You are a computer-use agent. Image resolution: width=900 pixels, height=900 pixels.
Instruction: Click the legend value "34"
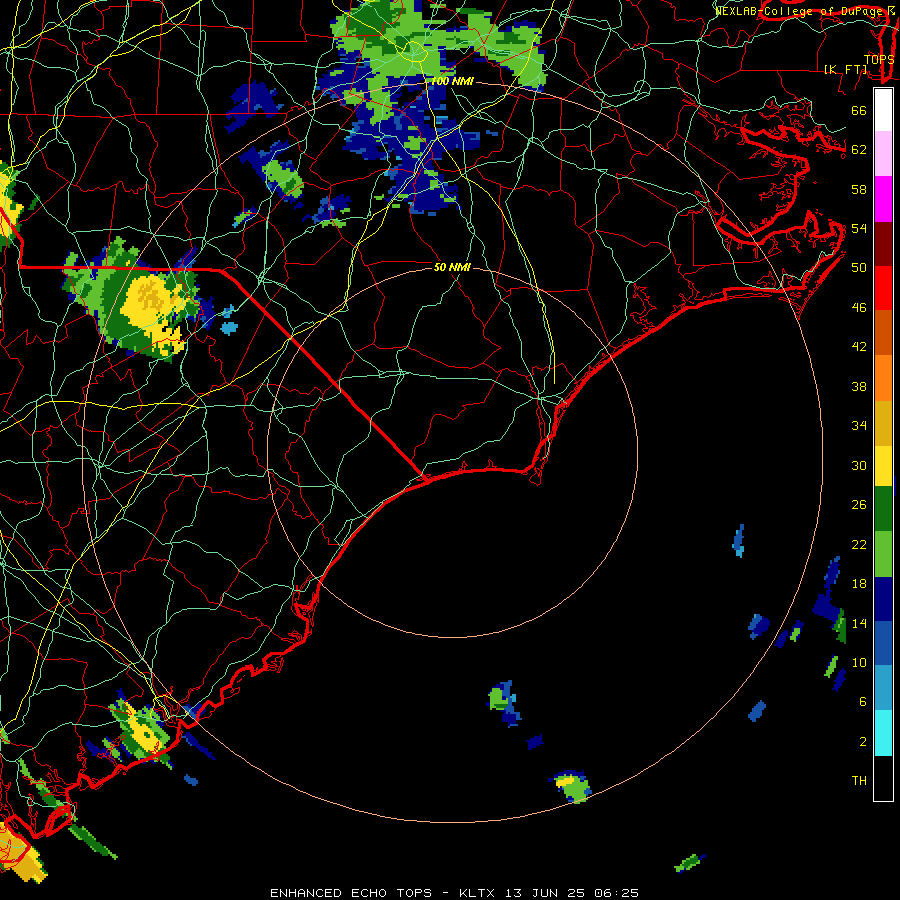click(x=859, y=425)
